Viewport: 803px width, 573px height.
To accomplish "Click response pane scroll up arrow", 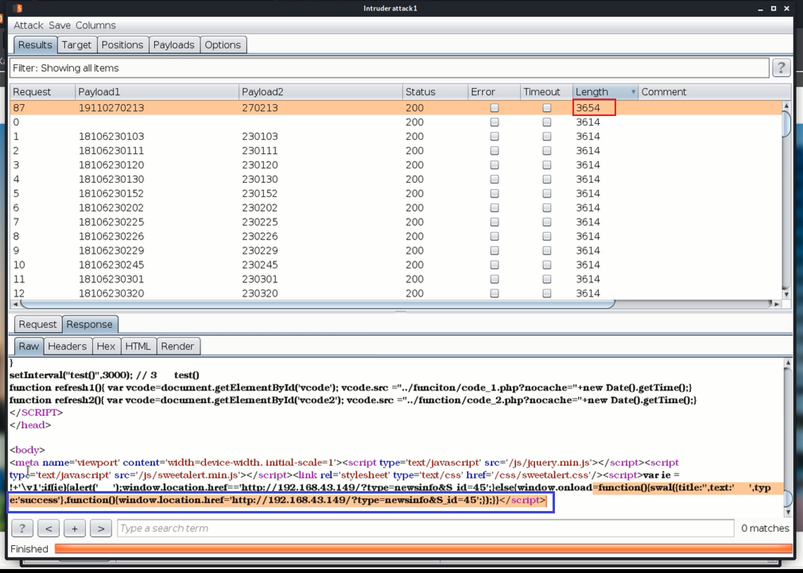I will [788, 363].
